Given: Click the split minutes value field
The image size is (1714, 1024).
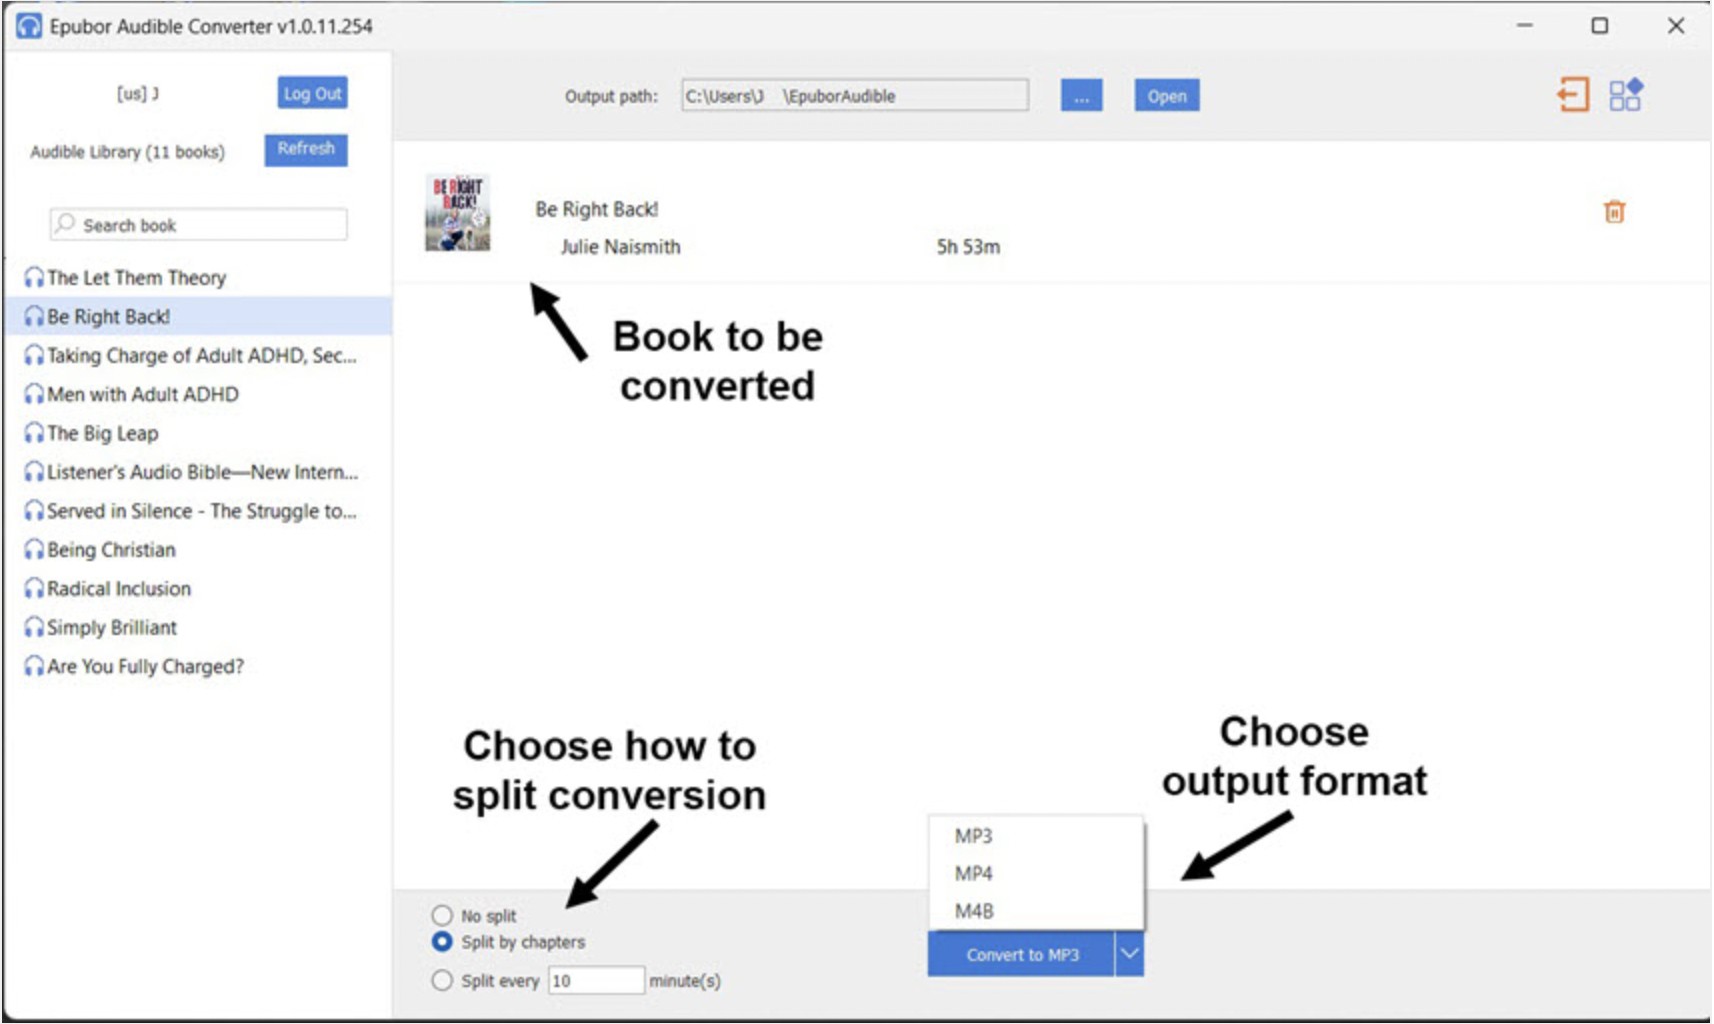Looking at the screenshot, I should click(x=596, y=980).
